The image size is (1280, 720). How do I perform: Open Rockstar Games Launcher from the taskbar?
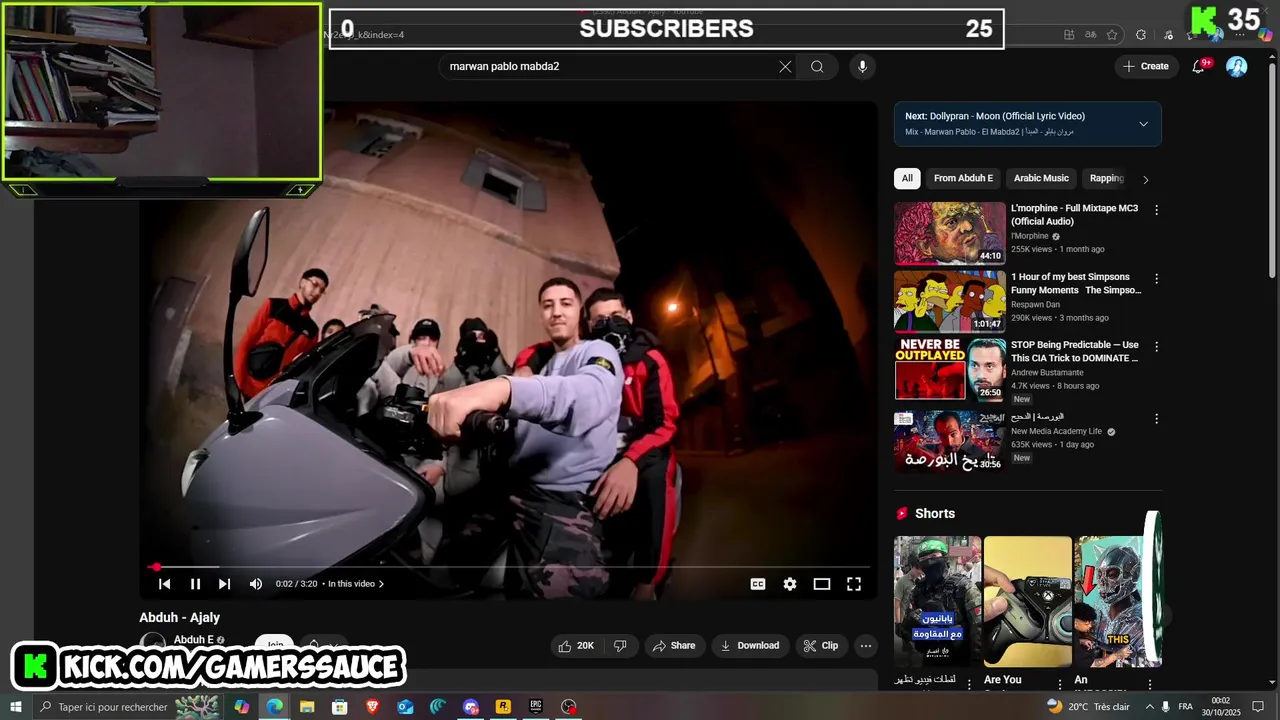(503, 707)
